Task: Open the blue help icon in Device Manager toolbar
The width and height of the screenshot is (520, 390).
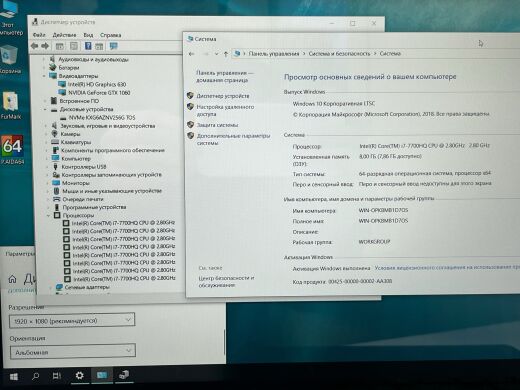Action: [88, 46]
